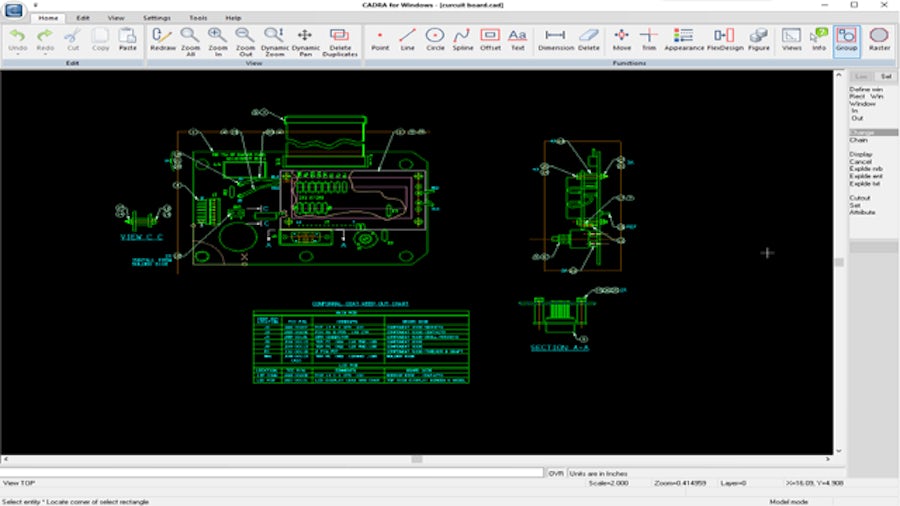Screen dimensions: 900x506
Task: Choose Chain in side menu
Action: 859,140
